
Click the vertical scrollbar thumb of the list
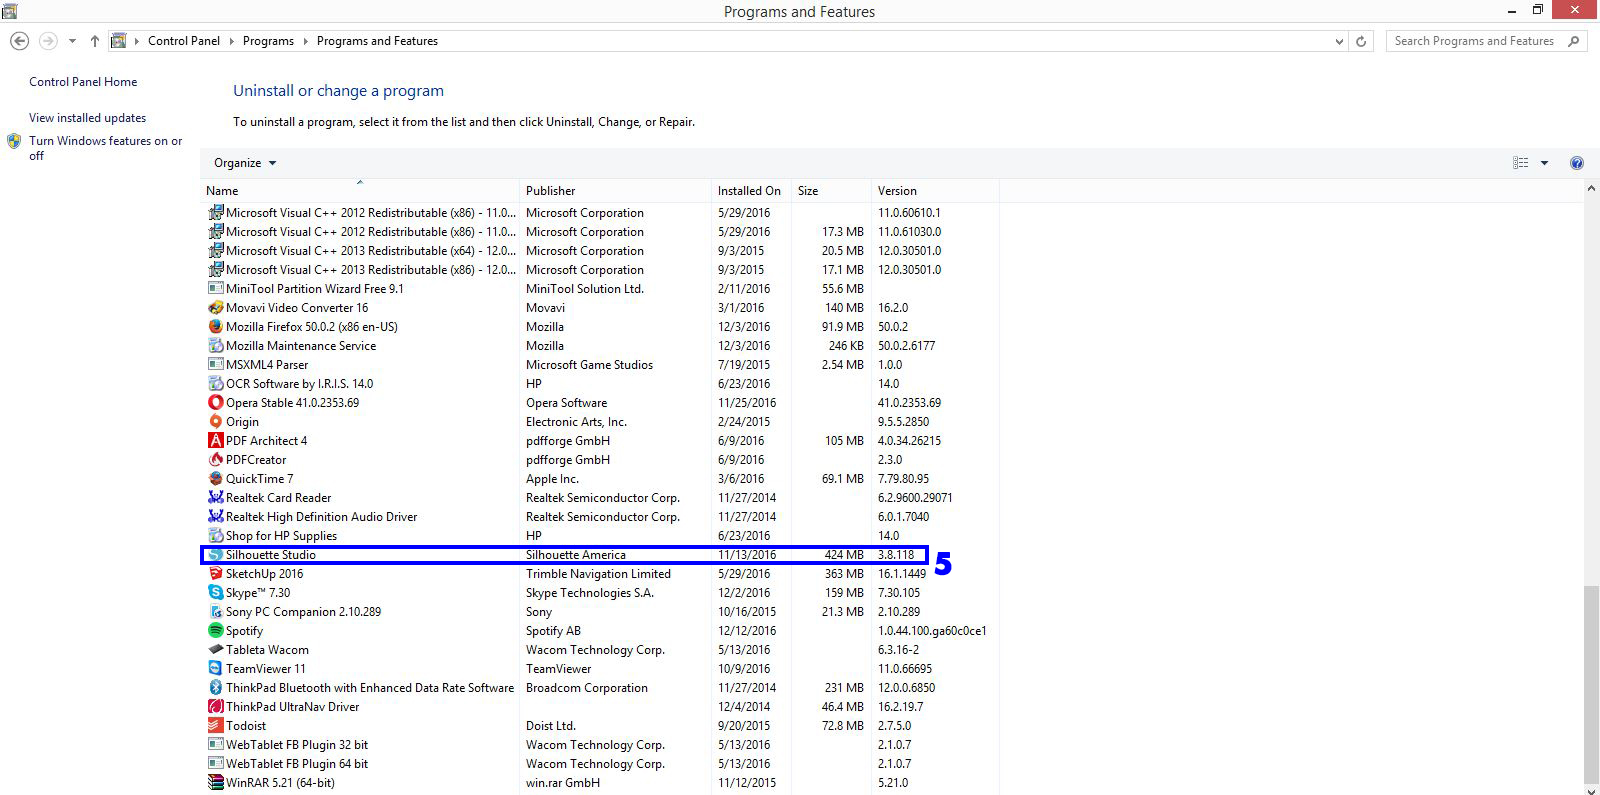click(1591, 685)
